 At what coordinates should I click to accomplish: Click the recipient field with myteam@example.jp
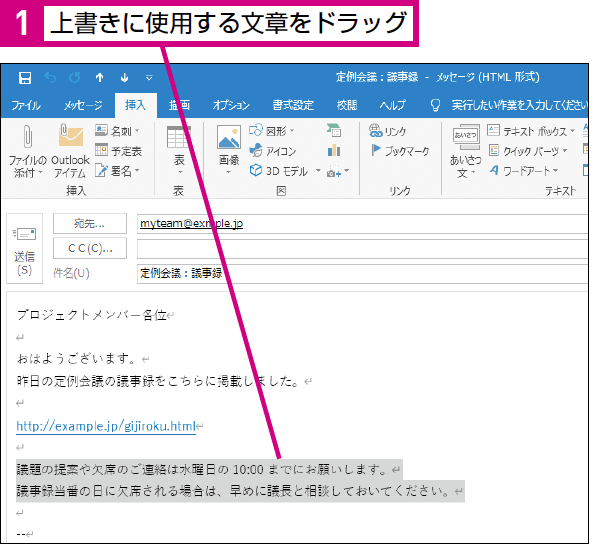[362, 223]
